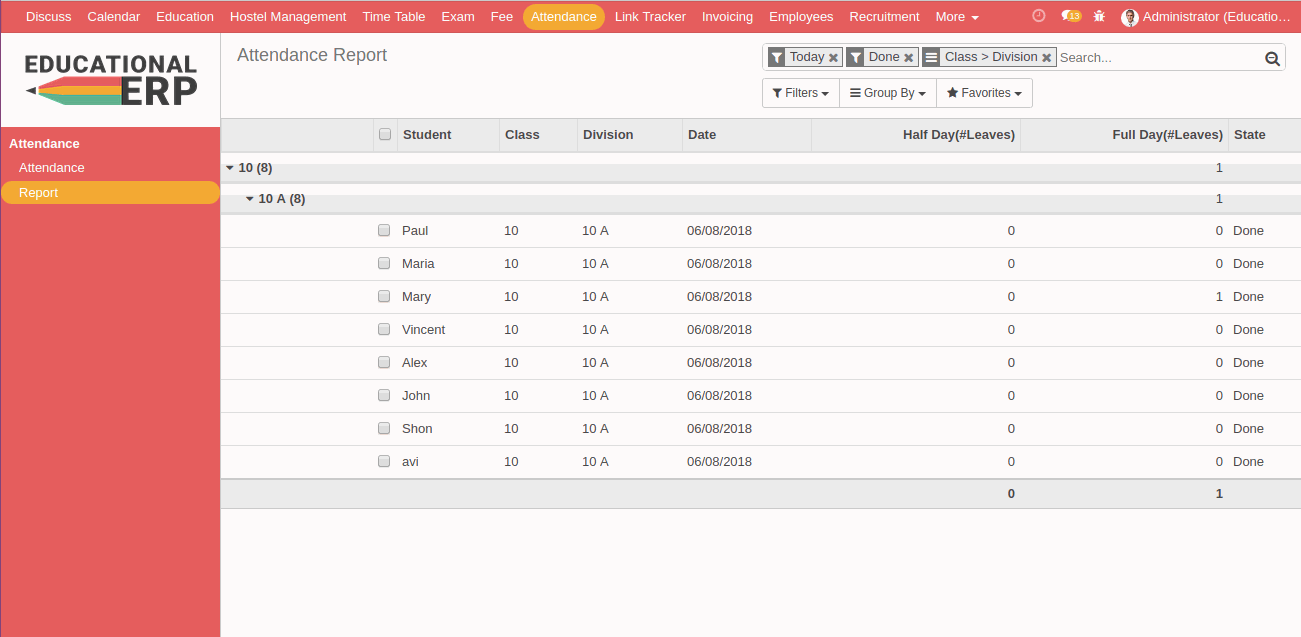Open the clock activities icon

click(1038, 16)
